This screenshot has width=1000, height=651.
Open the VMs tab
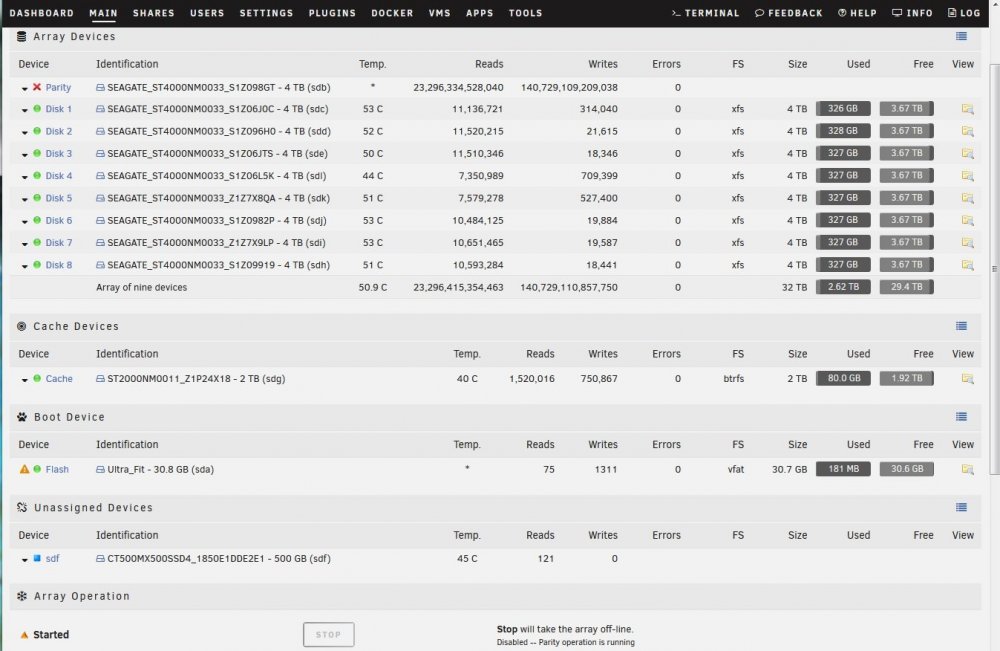pyautogui.click(x=439, y=13)
